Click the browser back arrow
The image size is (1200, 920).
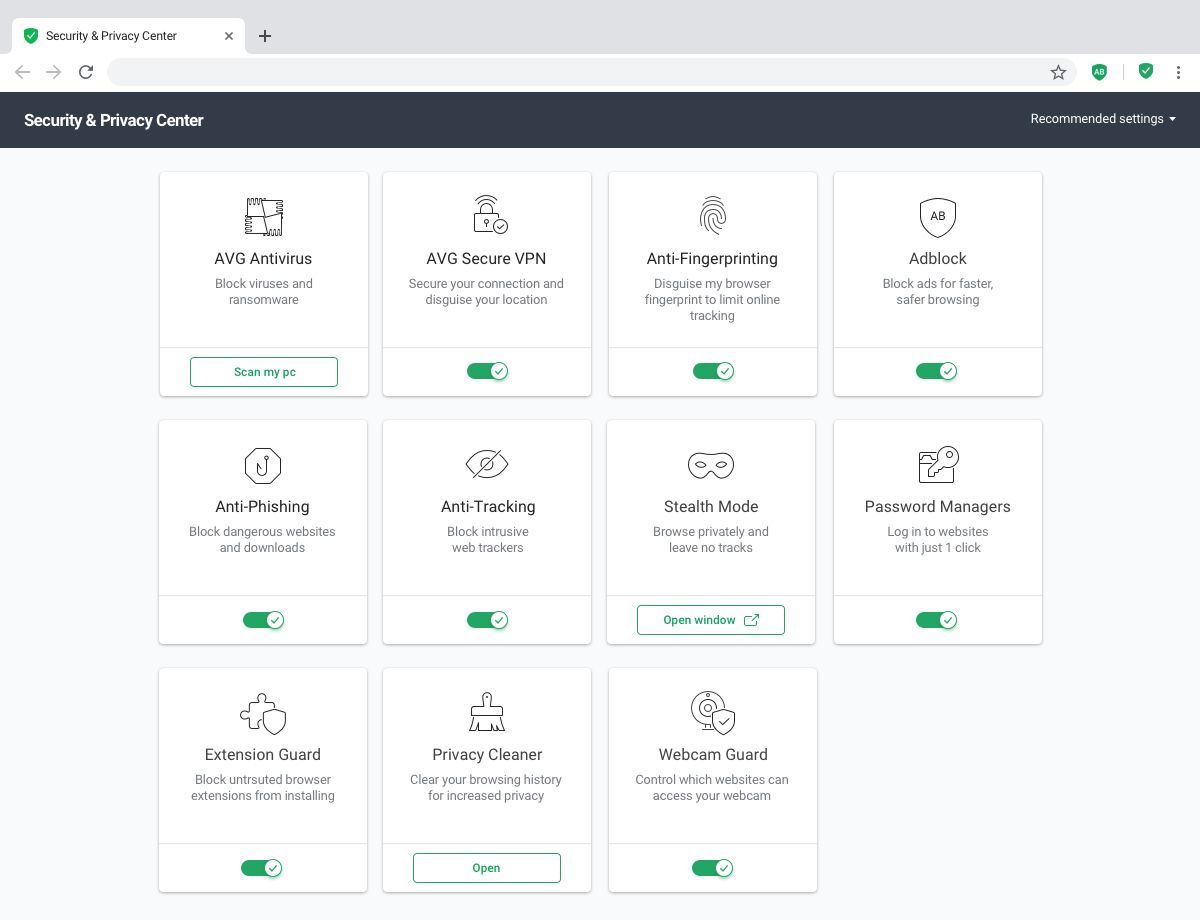tap(23, 72)
